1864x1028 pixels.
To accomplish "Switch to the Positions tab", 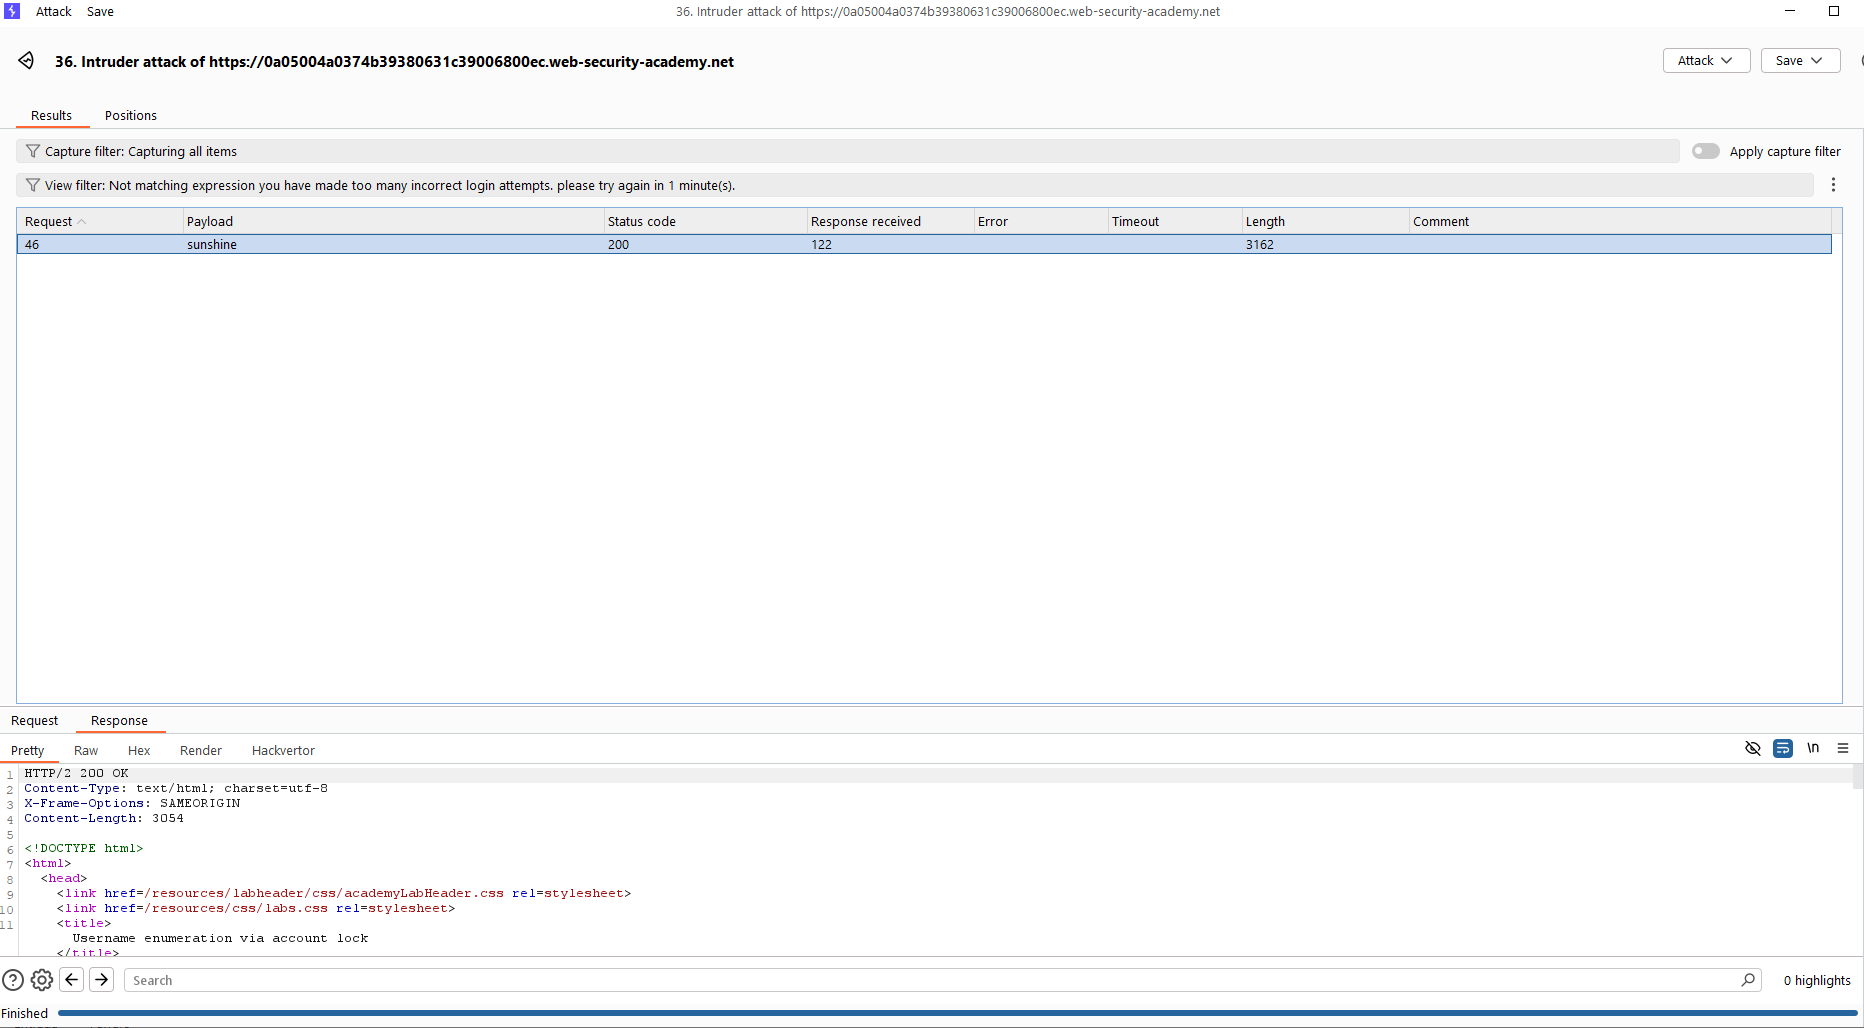I will point(131,115).
